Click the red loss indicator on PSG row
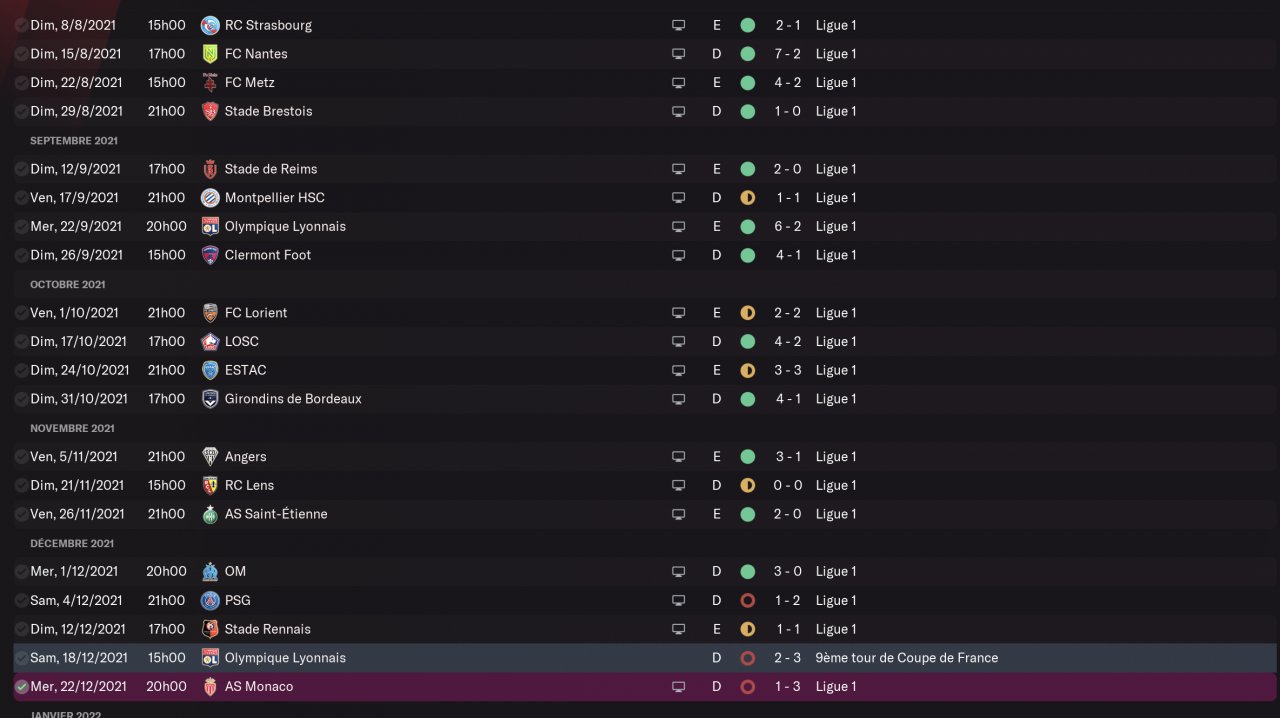Screen dimensions: 1280x718 click(x=747, y=600)
